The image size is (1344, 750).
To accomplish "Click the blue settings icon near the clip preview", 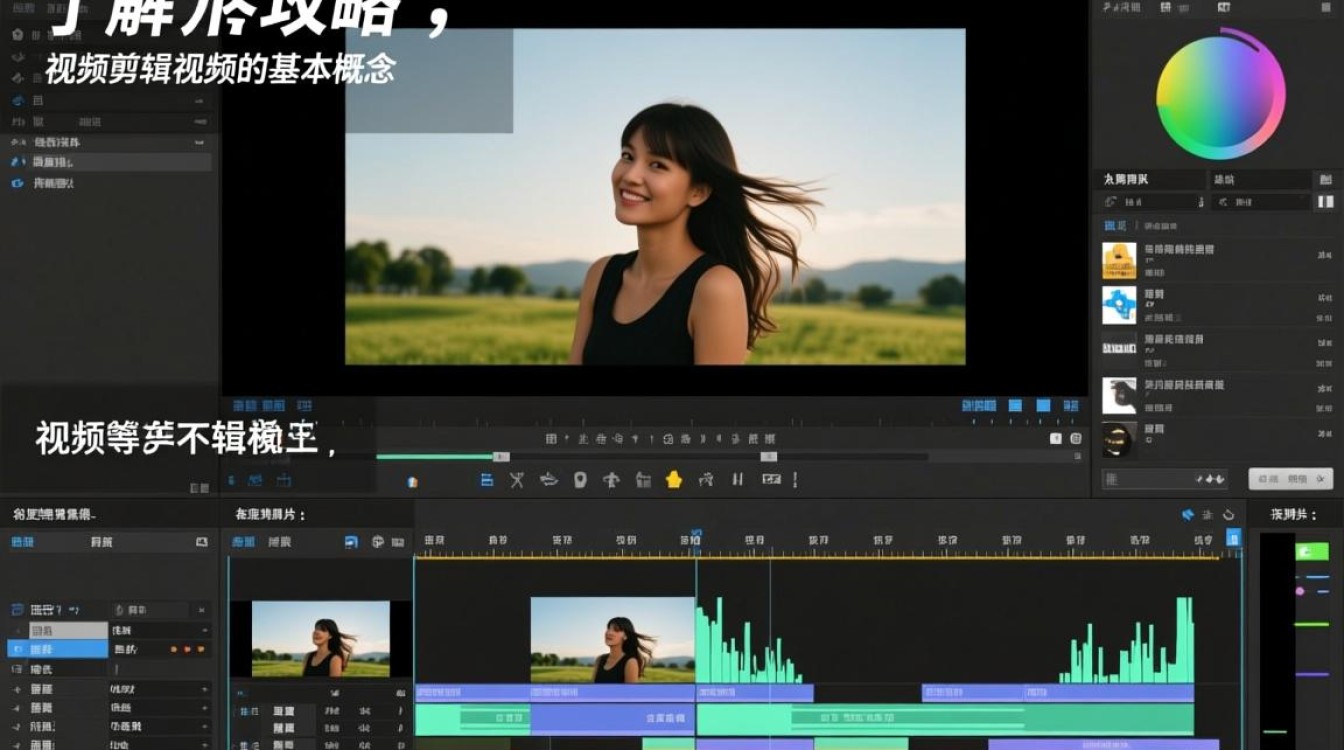I will (352, 541).
